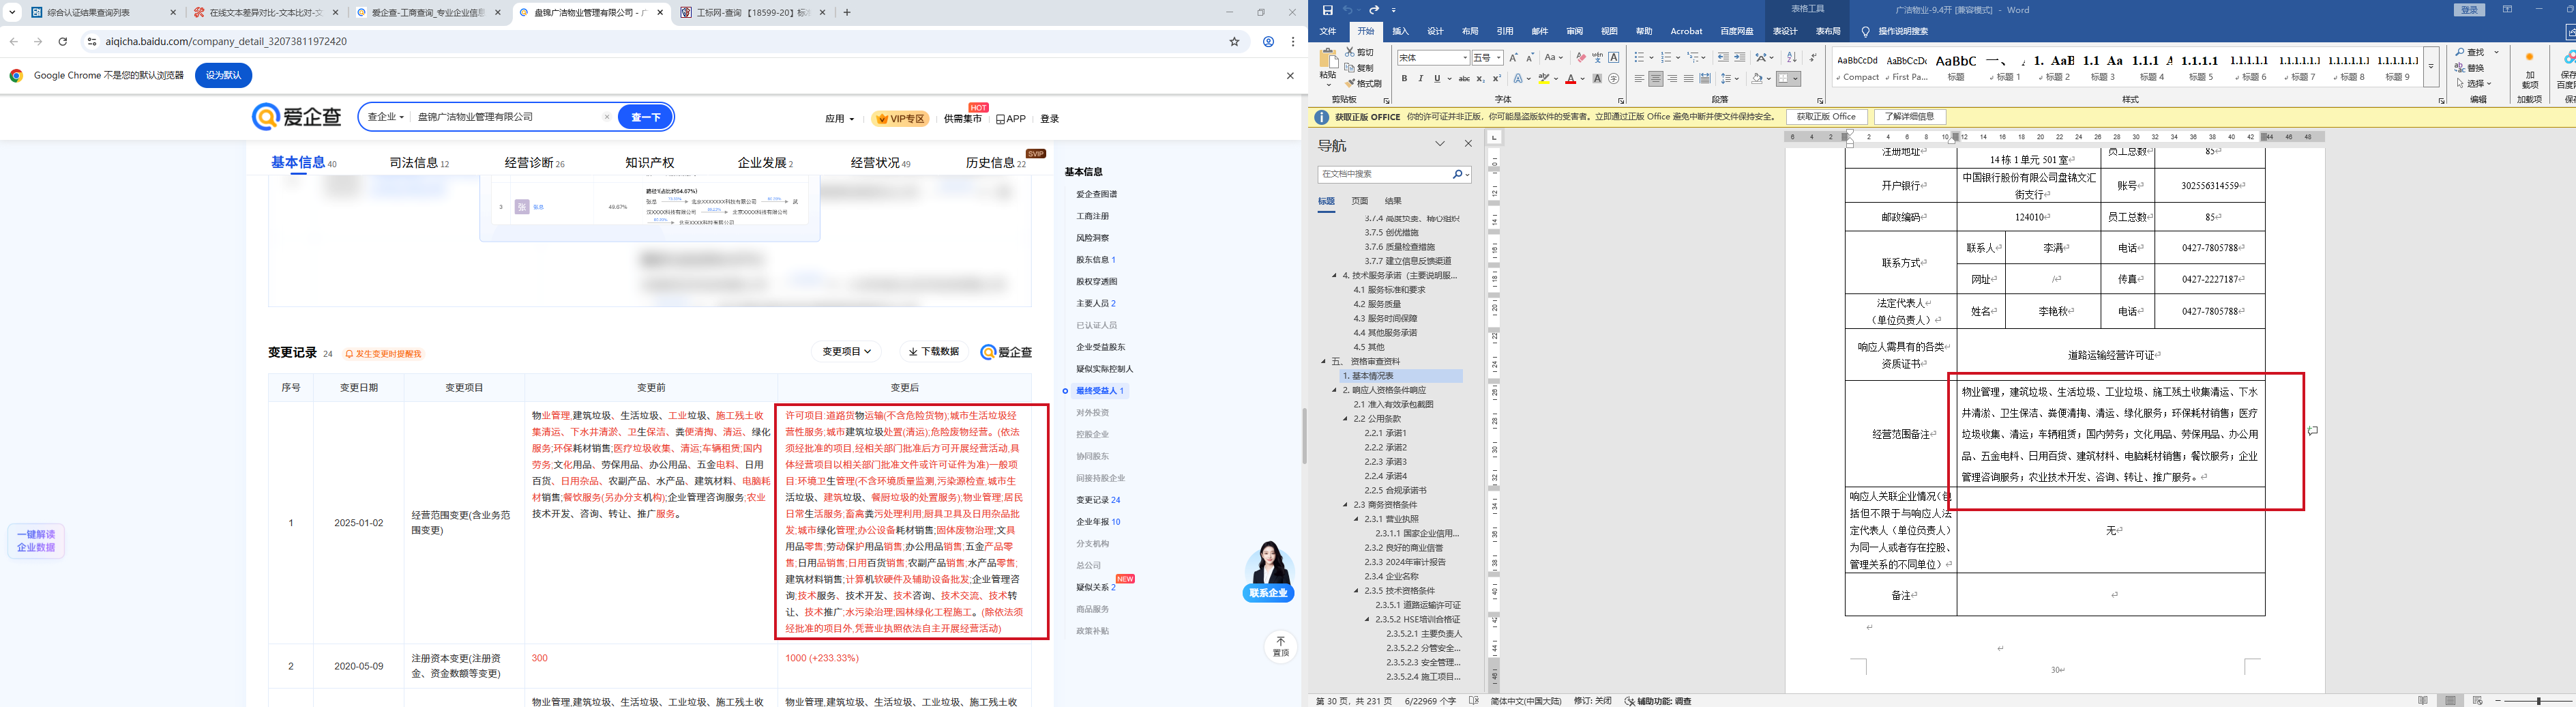Increase font size in Word ribbon
This screenshot has height=707, width=2576.
[1513, 58]
